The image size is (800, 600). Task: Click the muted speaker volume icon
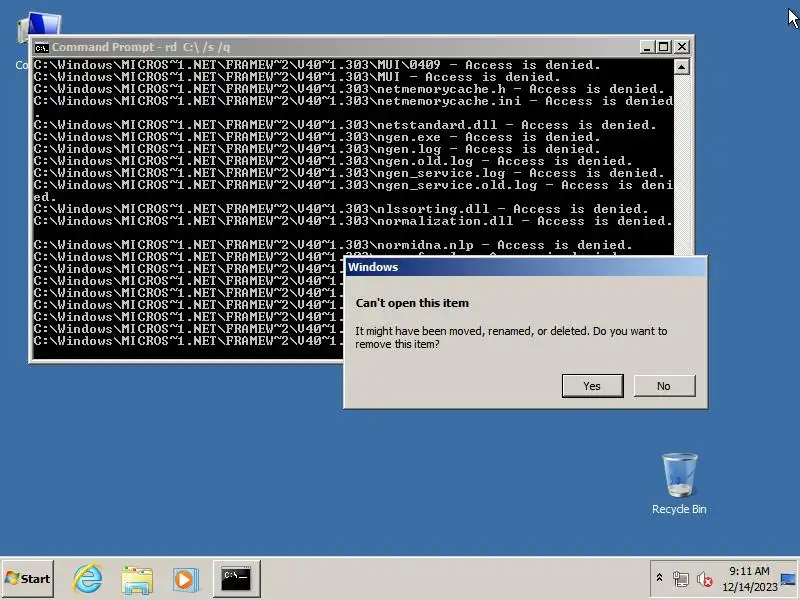pyautogui.click(x=705, y=579)
